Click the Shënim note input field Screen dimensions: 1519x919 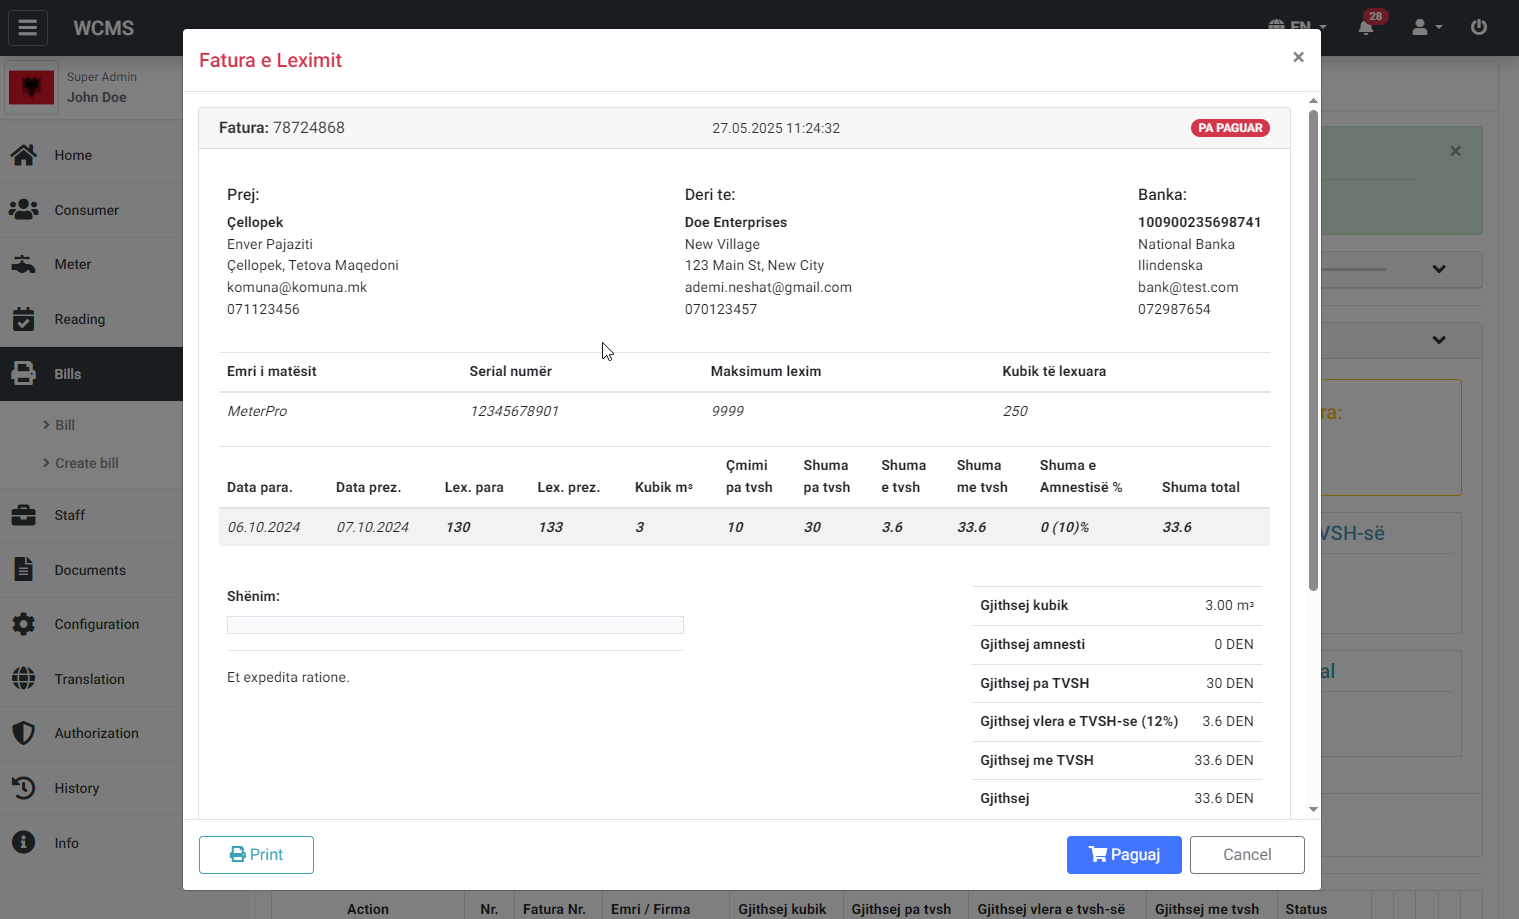455,625
